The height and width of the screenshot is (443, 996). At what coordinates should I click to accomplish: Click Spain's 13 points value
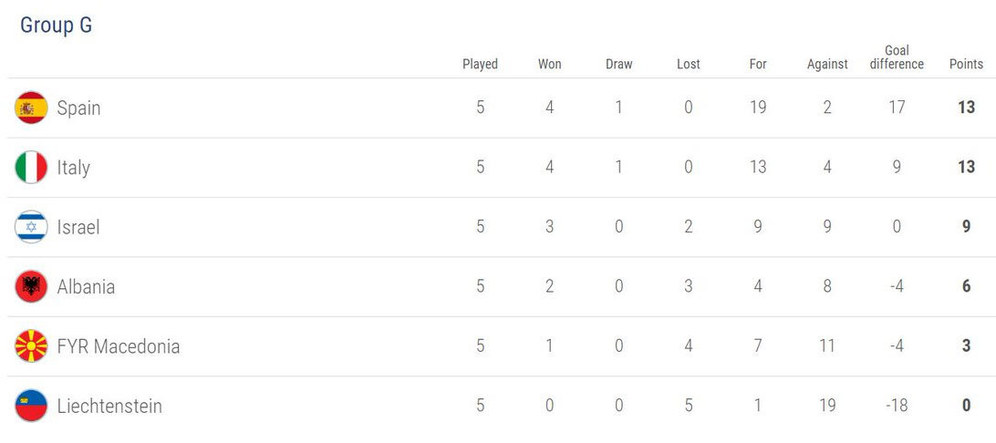(966, 107)
